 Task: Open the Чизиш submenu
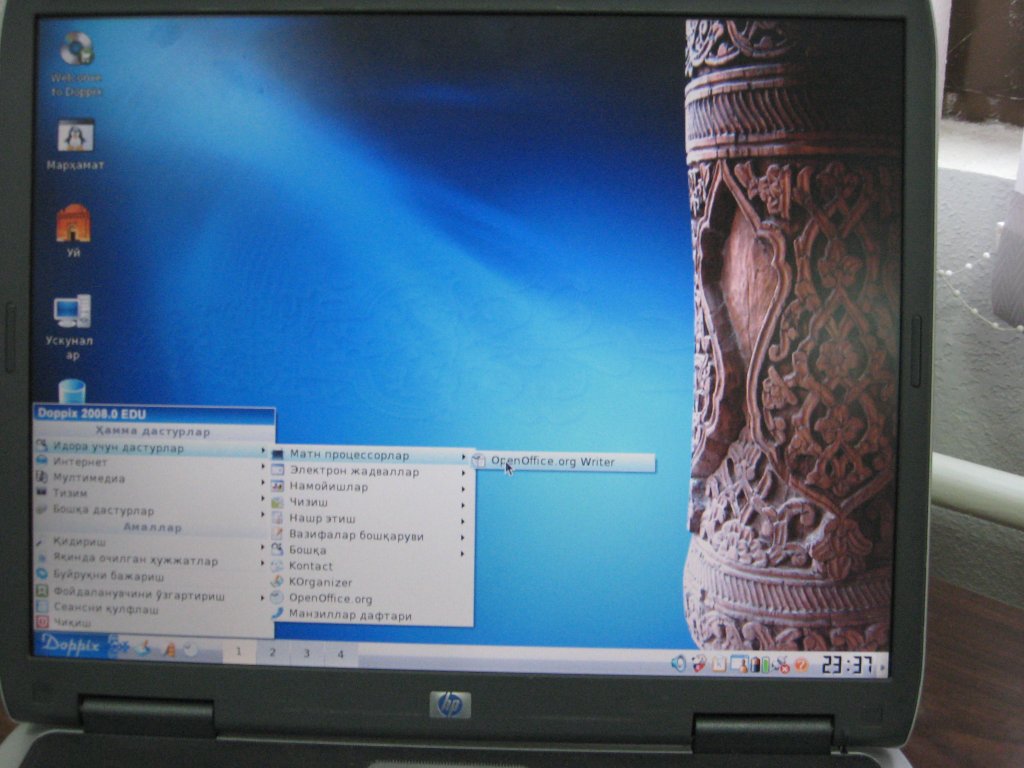(x=370, y=502)
